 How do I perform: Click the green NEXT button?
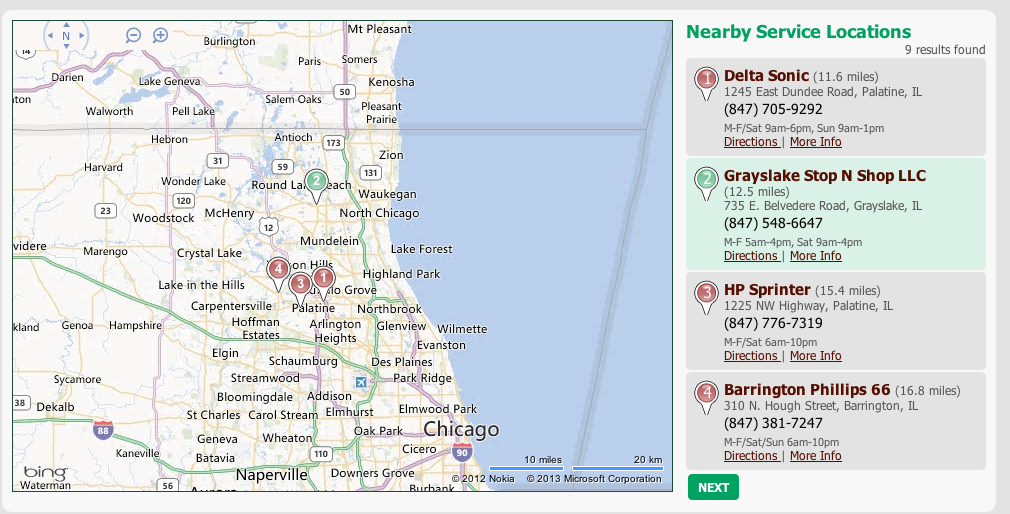[x=713, y=487]
